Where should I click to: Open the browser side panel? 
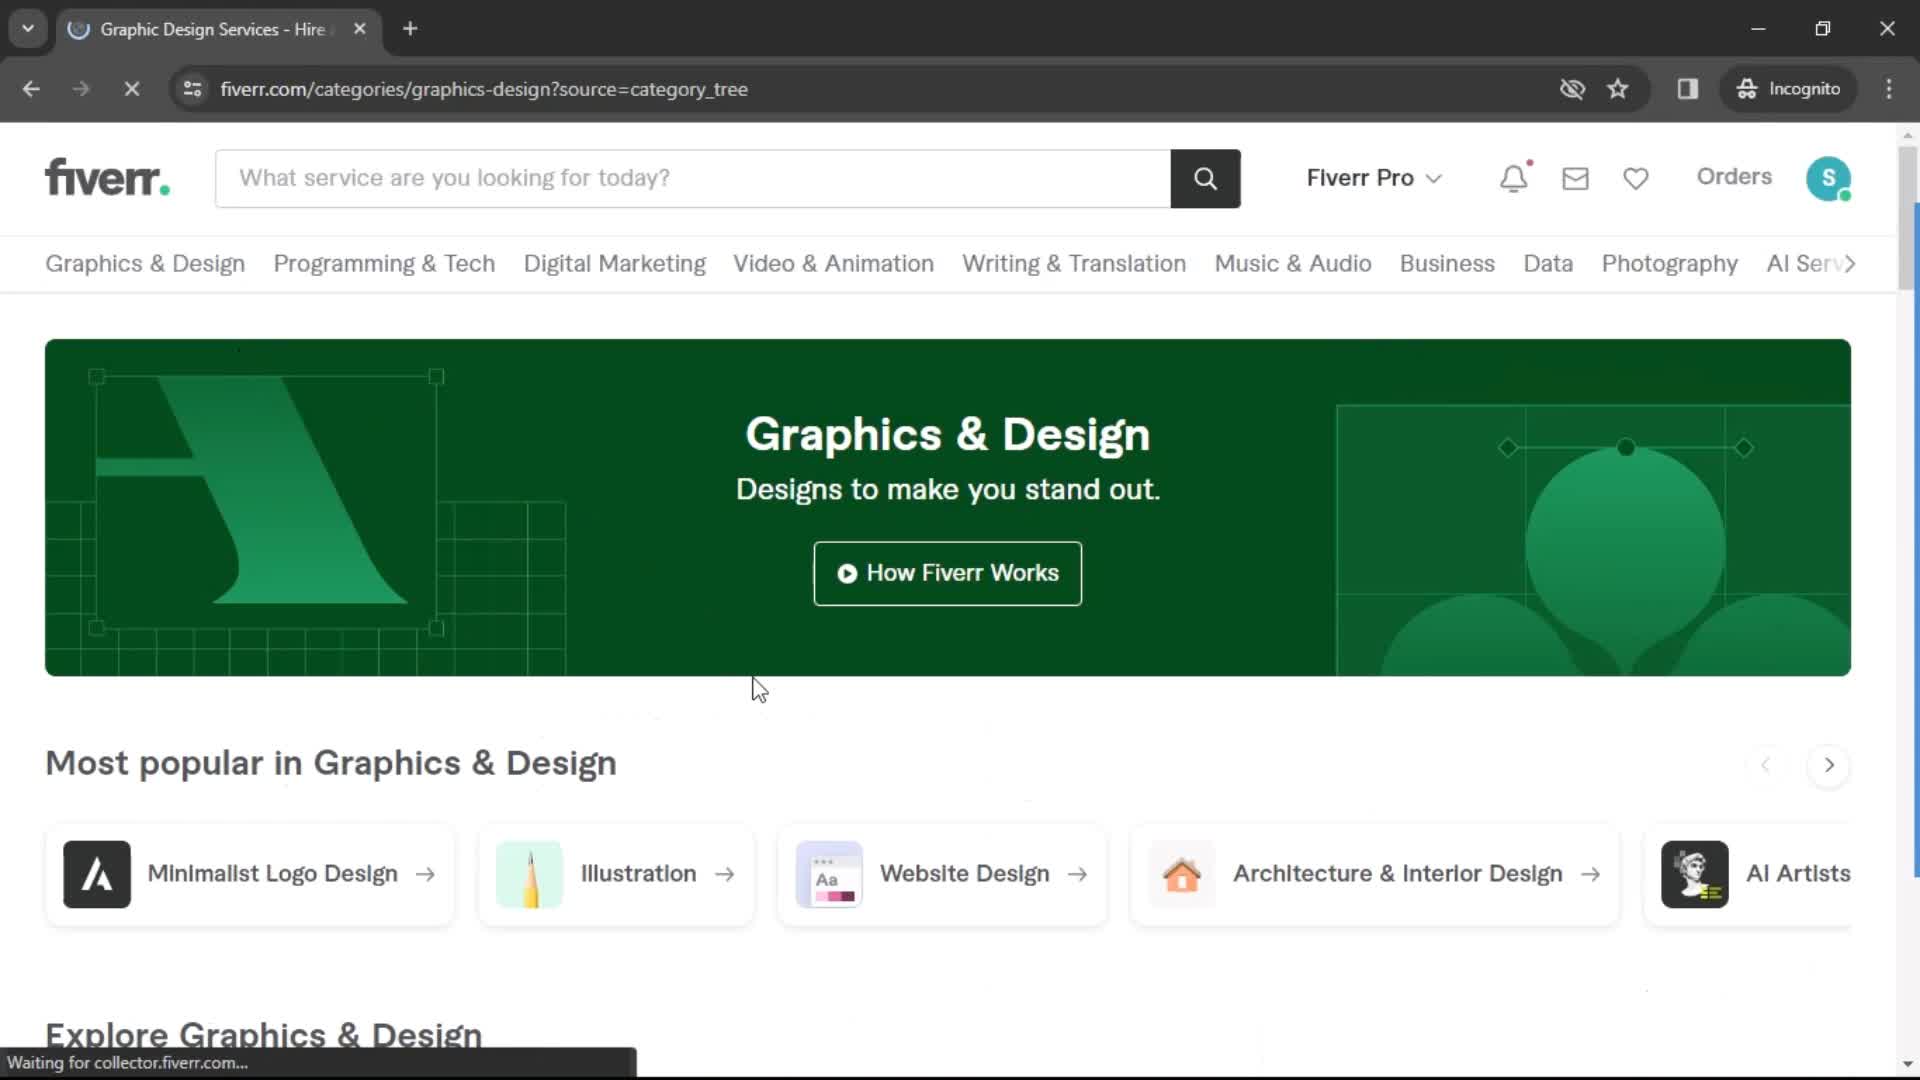click(x=1688, y=89)
